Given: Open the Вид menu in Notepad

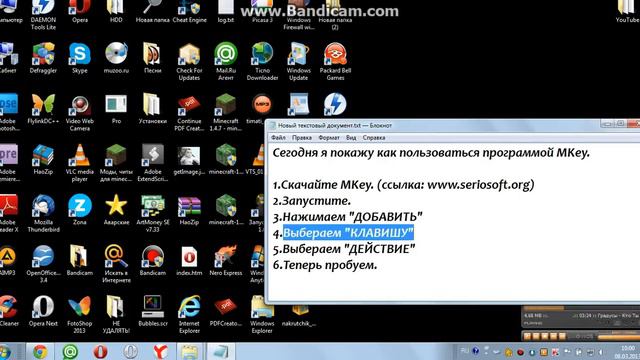Looking at the screenshot, I should click(351, 138).
